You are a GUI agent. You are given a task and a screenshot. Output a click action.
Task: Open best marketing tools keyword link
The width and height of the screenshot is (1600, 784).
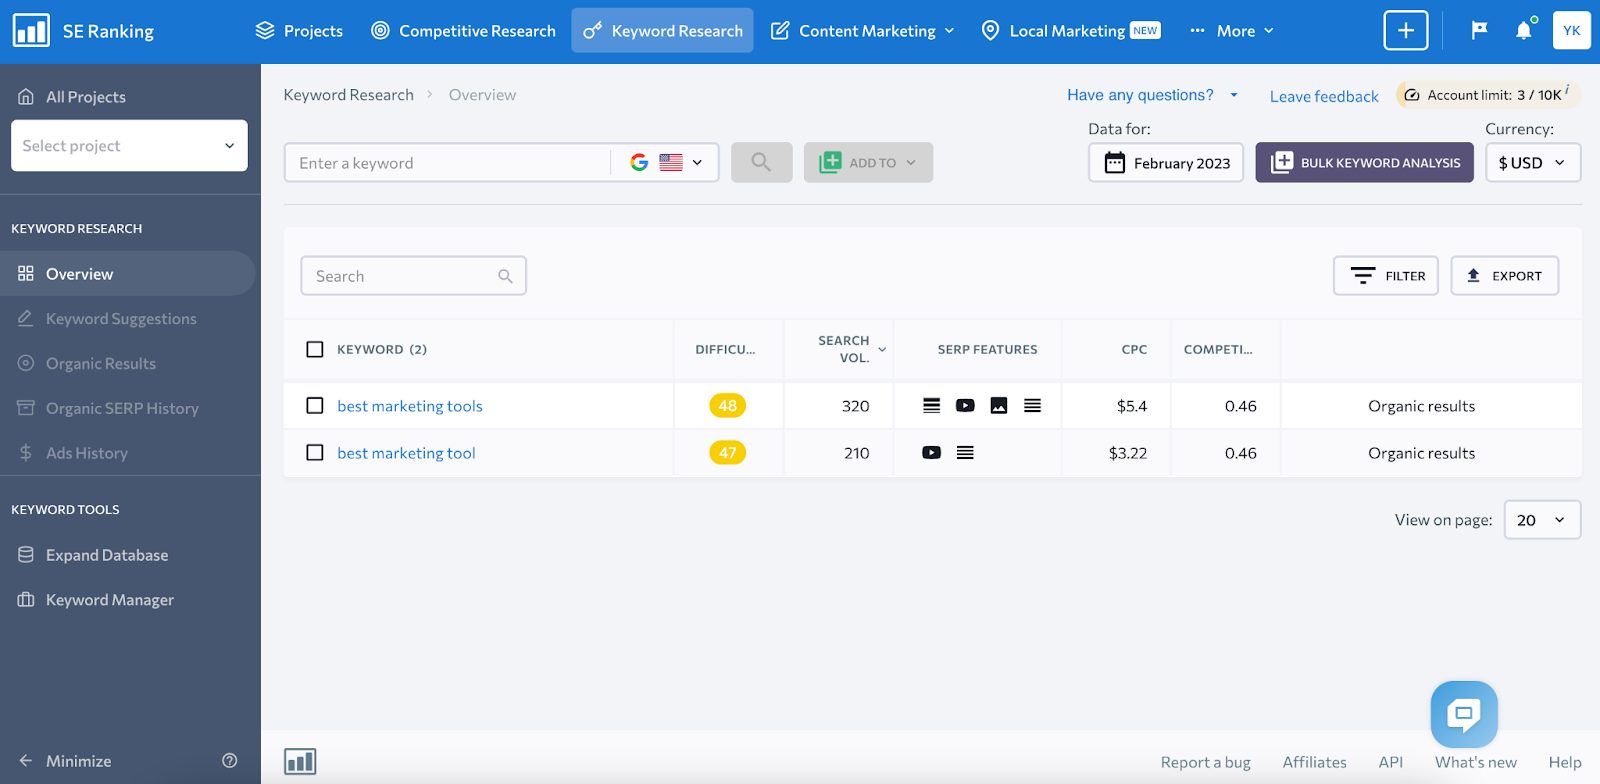(x=410, y=406)
